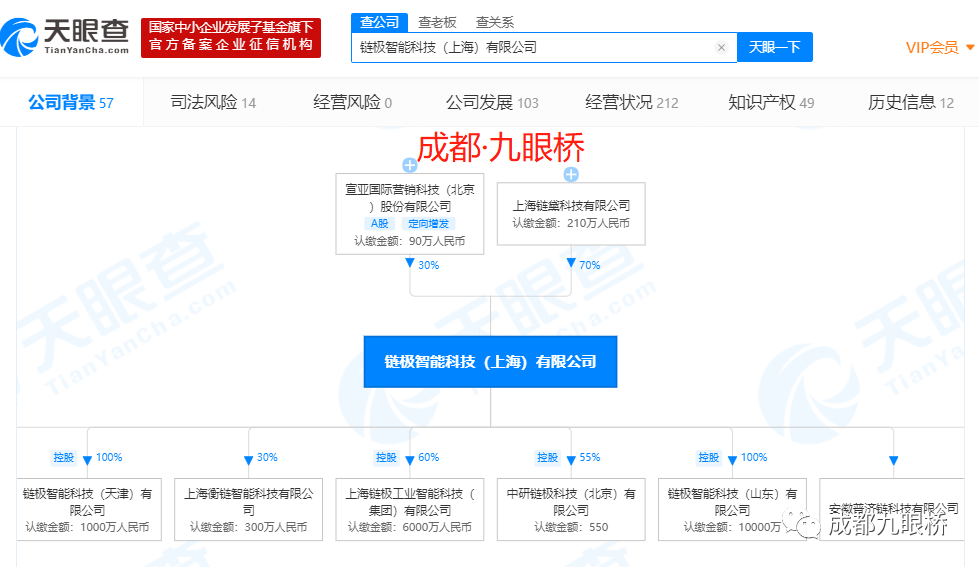The width and height of the screenshot is (979, 567).
Task: Switch to 查老板 search tab
Action: tap(437, 22)
